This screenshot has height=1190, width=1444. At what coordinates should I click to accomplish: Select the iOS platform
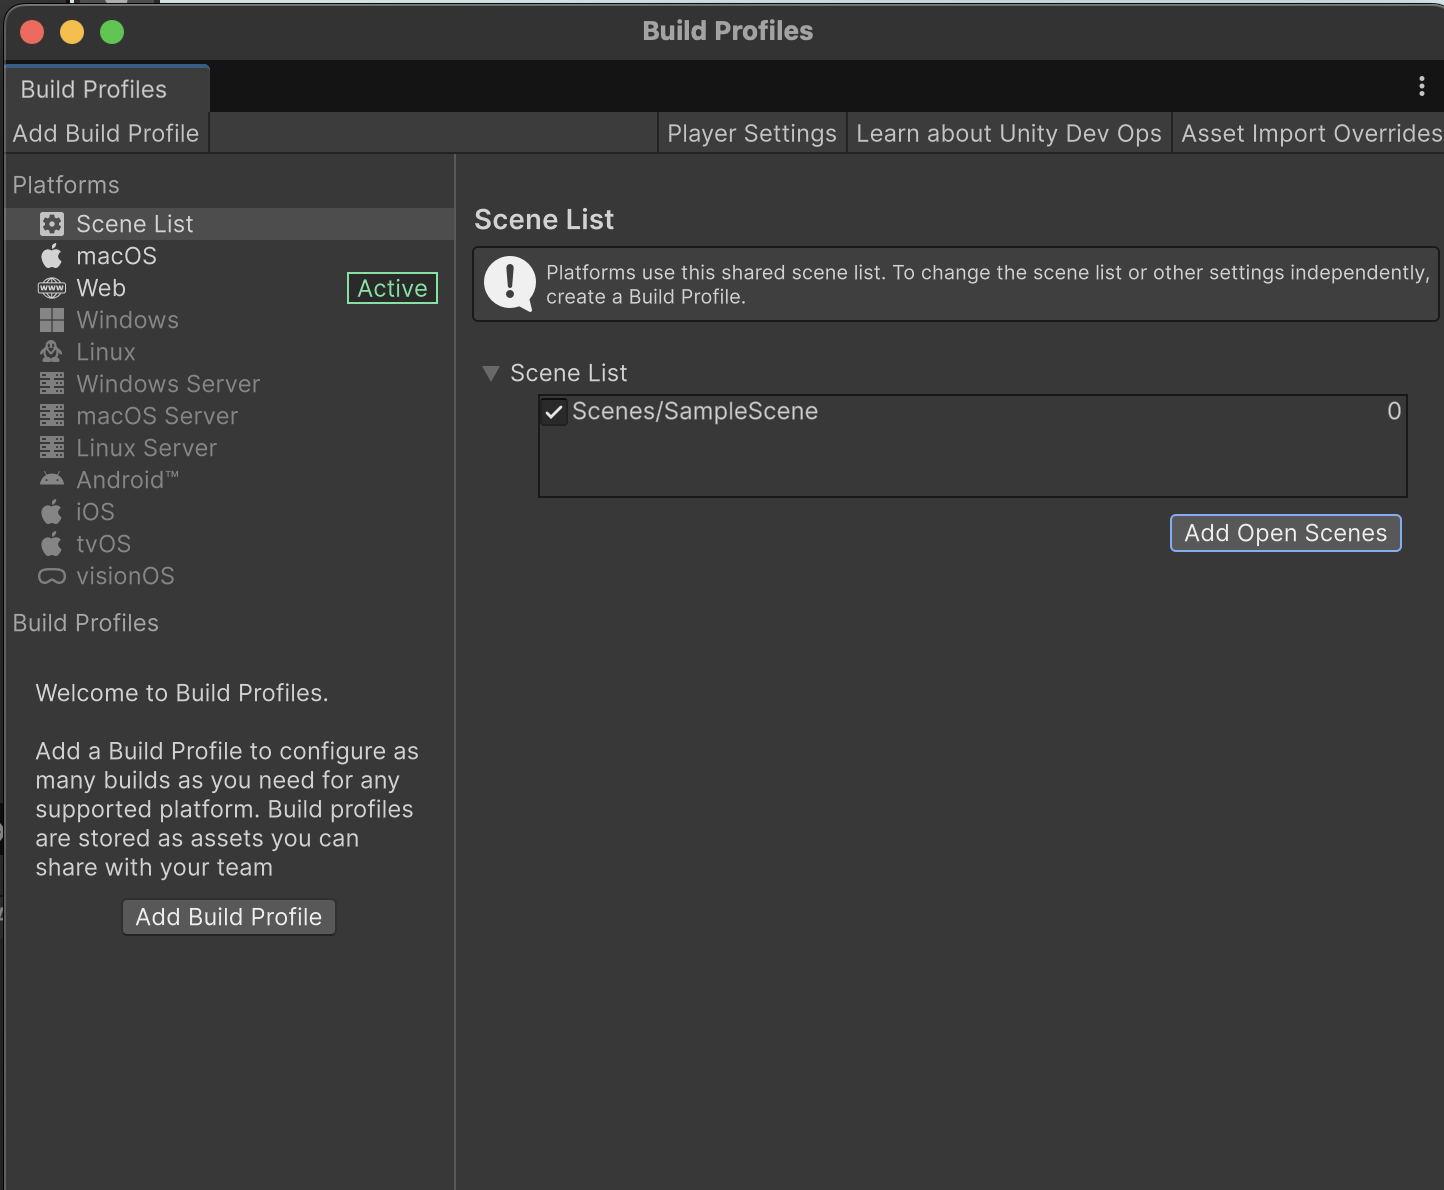click(x=230, y=512)
